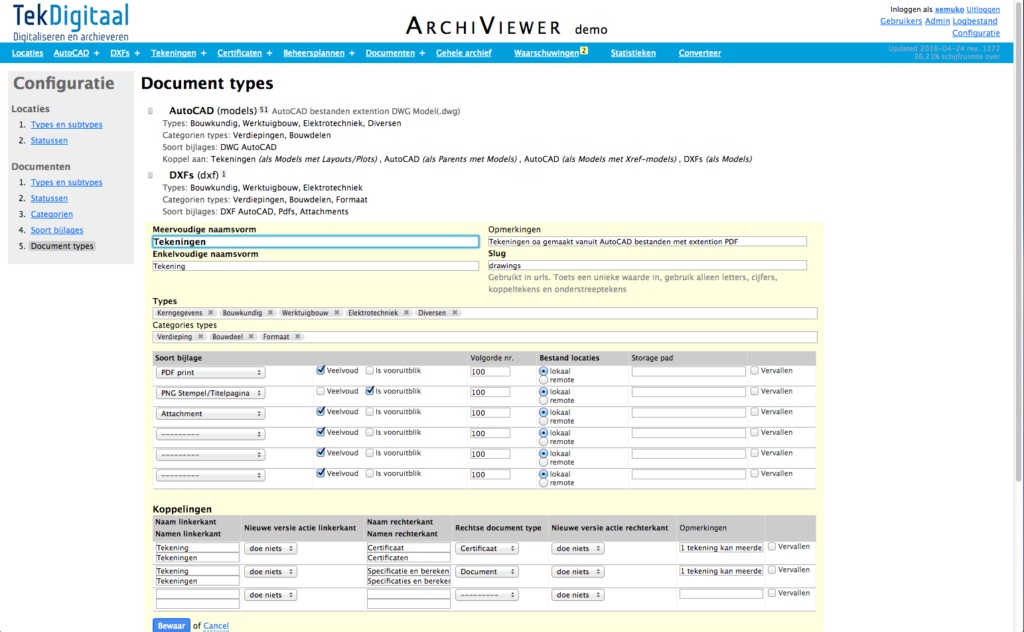The height and width of the screenshot is (632, 1024).
Task: Open the Gehele archief menu item
Action: (x=464, y=53)
